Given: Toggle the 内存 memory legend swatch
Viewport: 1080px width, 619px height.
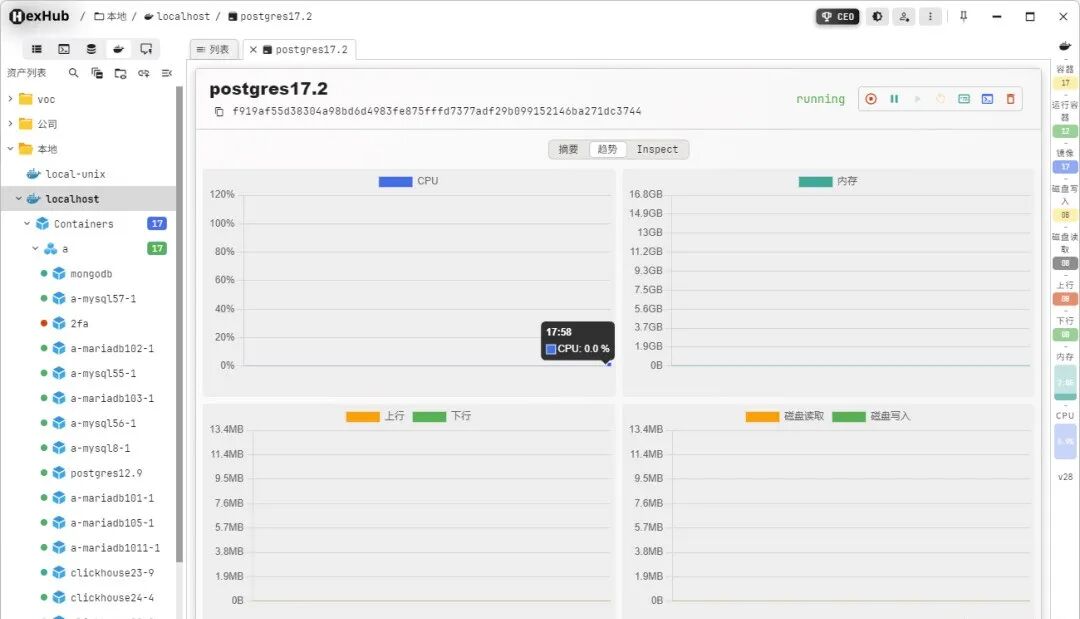Looking at the screenshot, I should tap(816, 182).
